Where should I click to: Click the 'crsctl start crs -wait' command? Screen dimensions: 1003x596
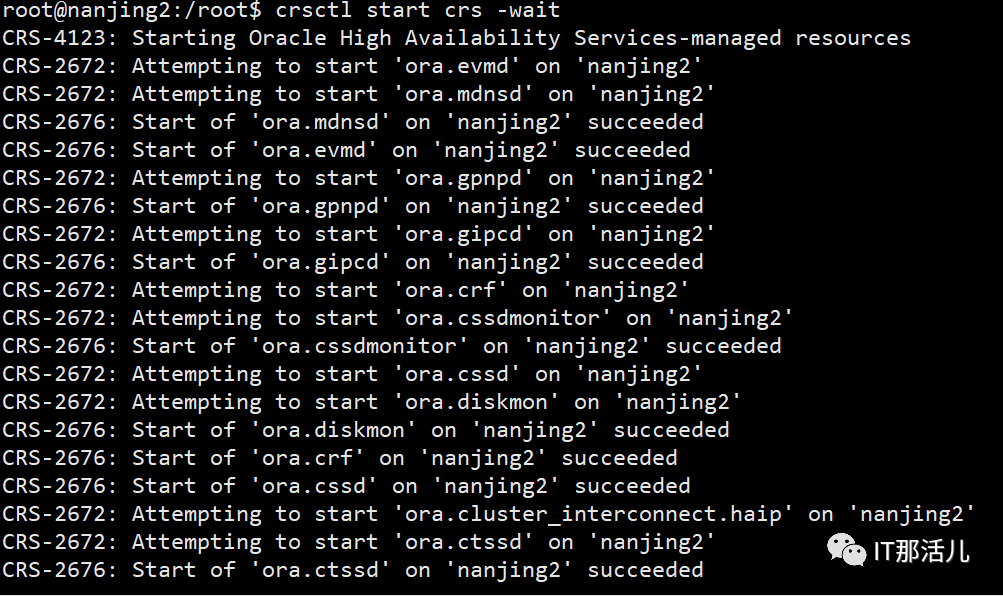coord(418,10)
